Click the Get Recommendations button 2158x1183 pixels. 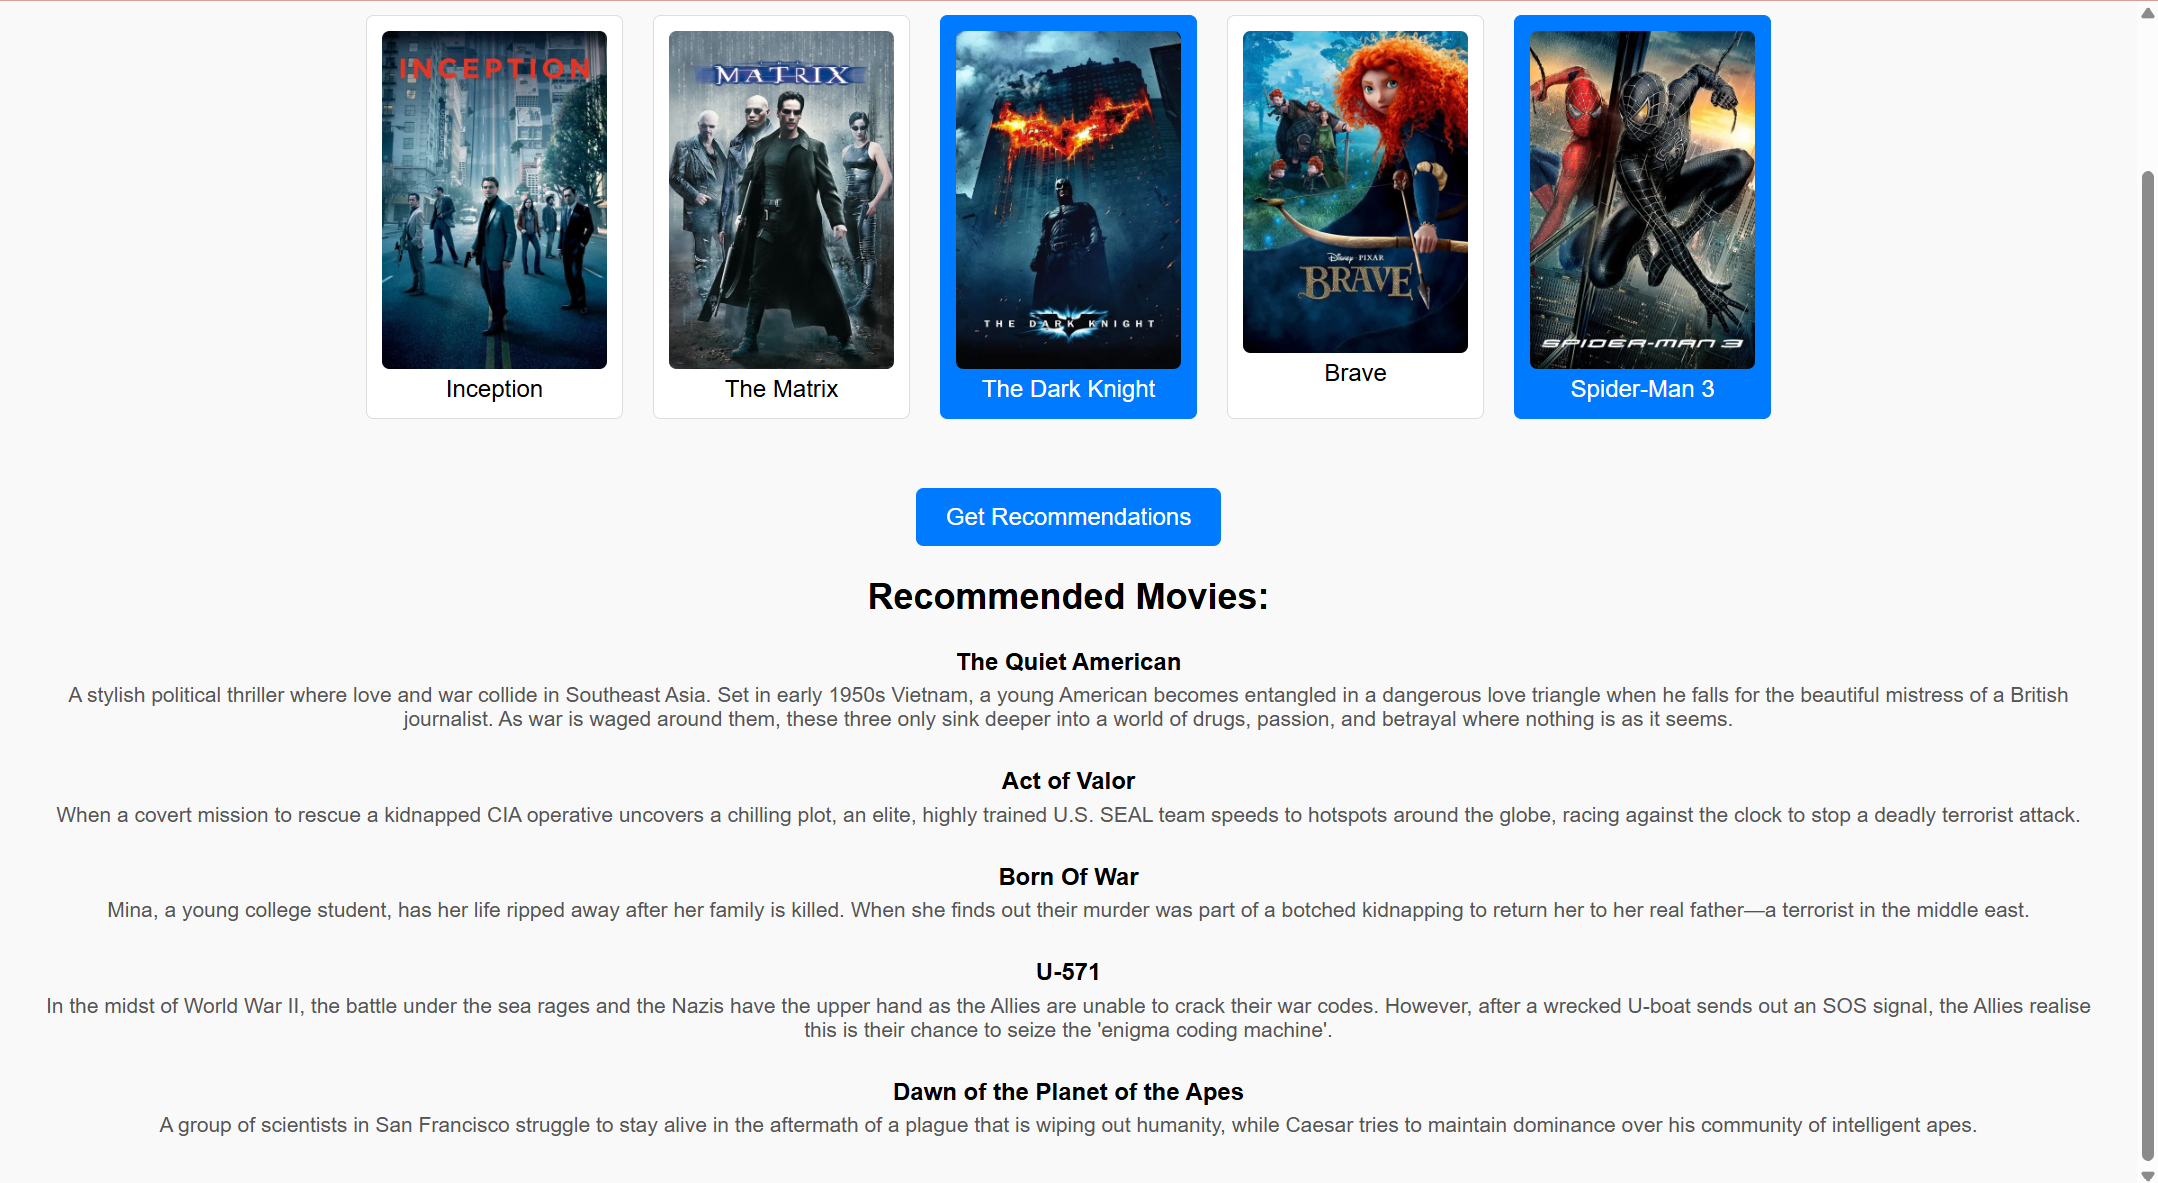(x=1068, y=517)
